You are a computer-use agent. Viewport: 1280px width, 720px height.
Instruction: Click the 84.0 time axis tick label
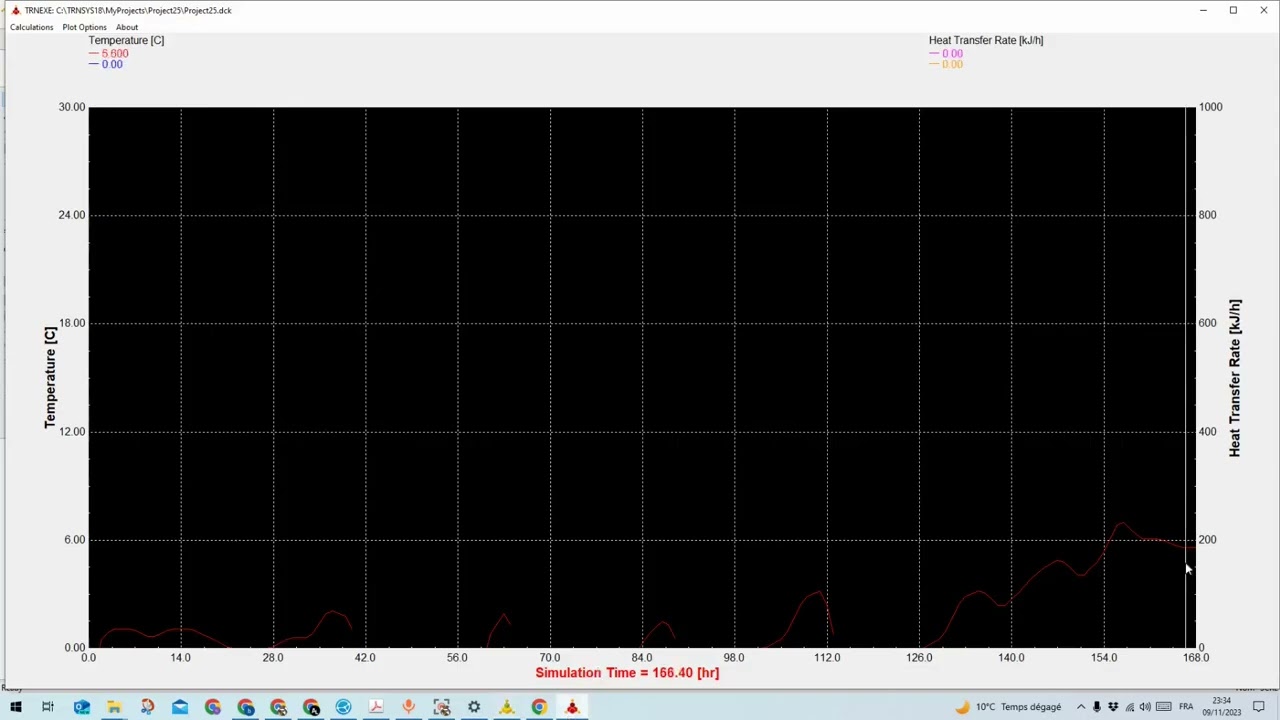[642, 657]
